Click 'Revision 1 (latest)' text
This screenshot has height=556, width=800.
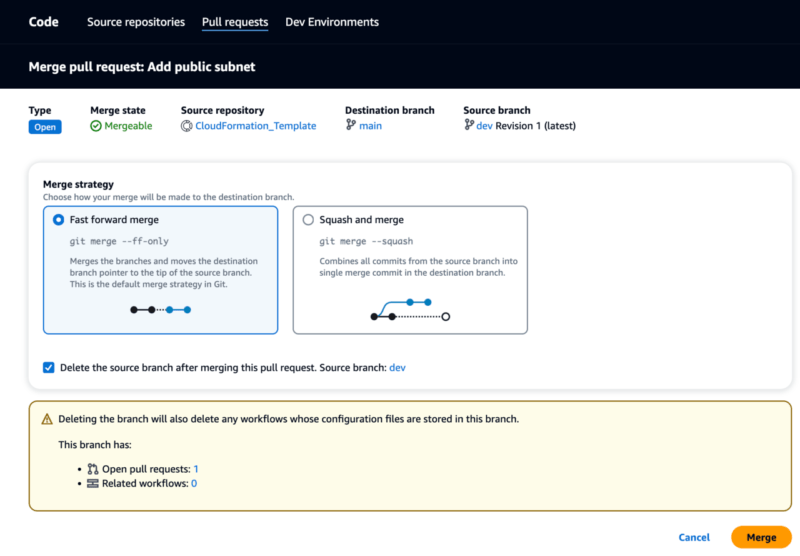pyautogui.click(x=535, y=126)
